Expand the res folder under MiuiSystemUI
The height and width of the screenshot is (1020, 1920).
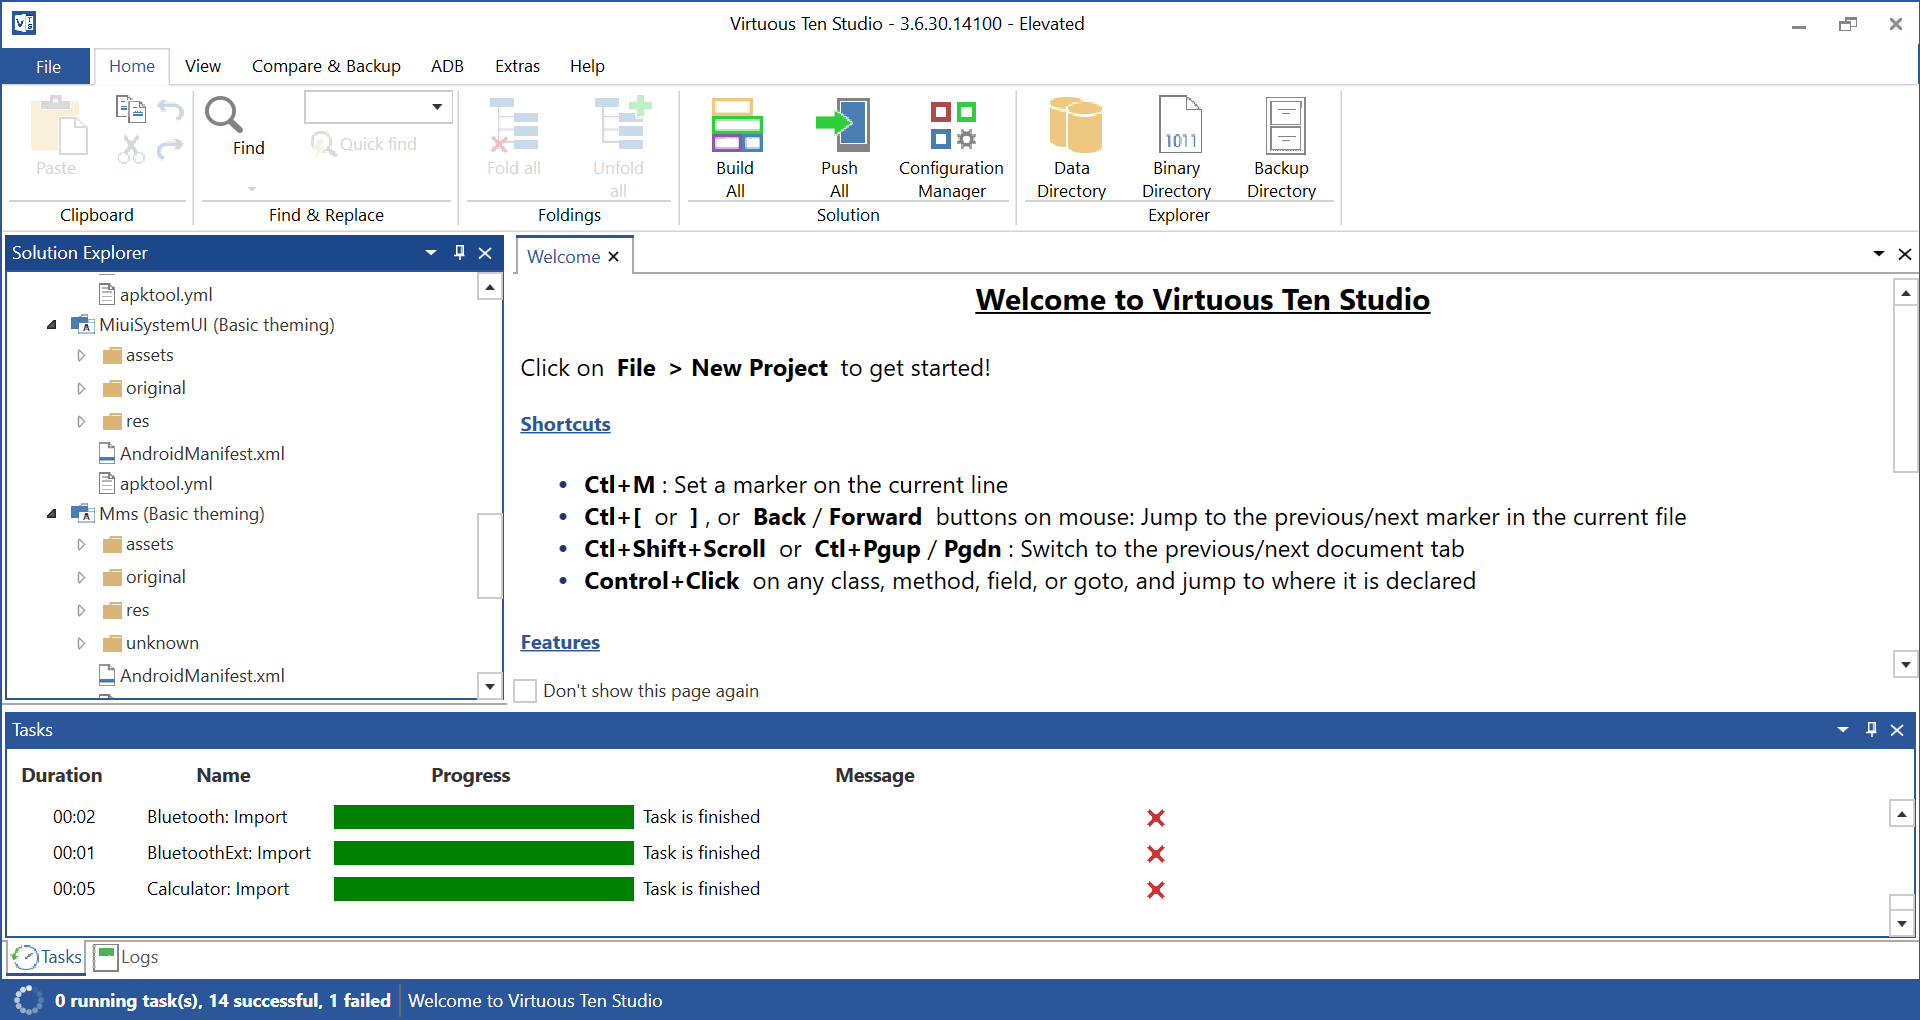(82, 422)
